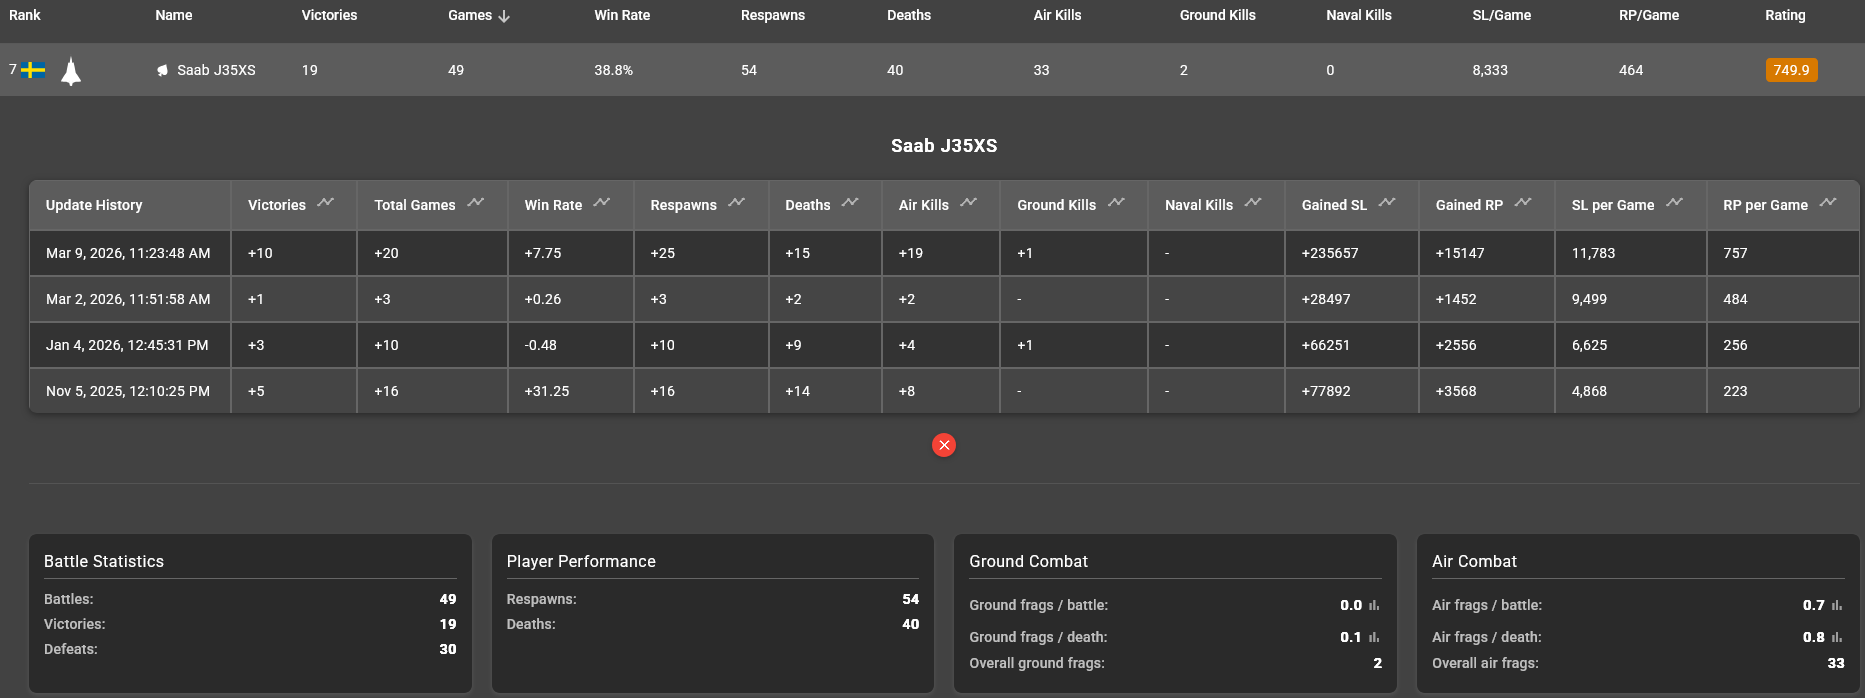Select the Mar 9, 2026 update history row
The image size is (1865, 698).
click(x=128, y=253)
